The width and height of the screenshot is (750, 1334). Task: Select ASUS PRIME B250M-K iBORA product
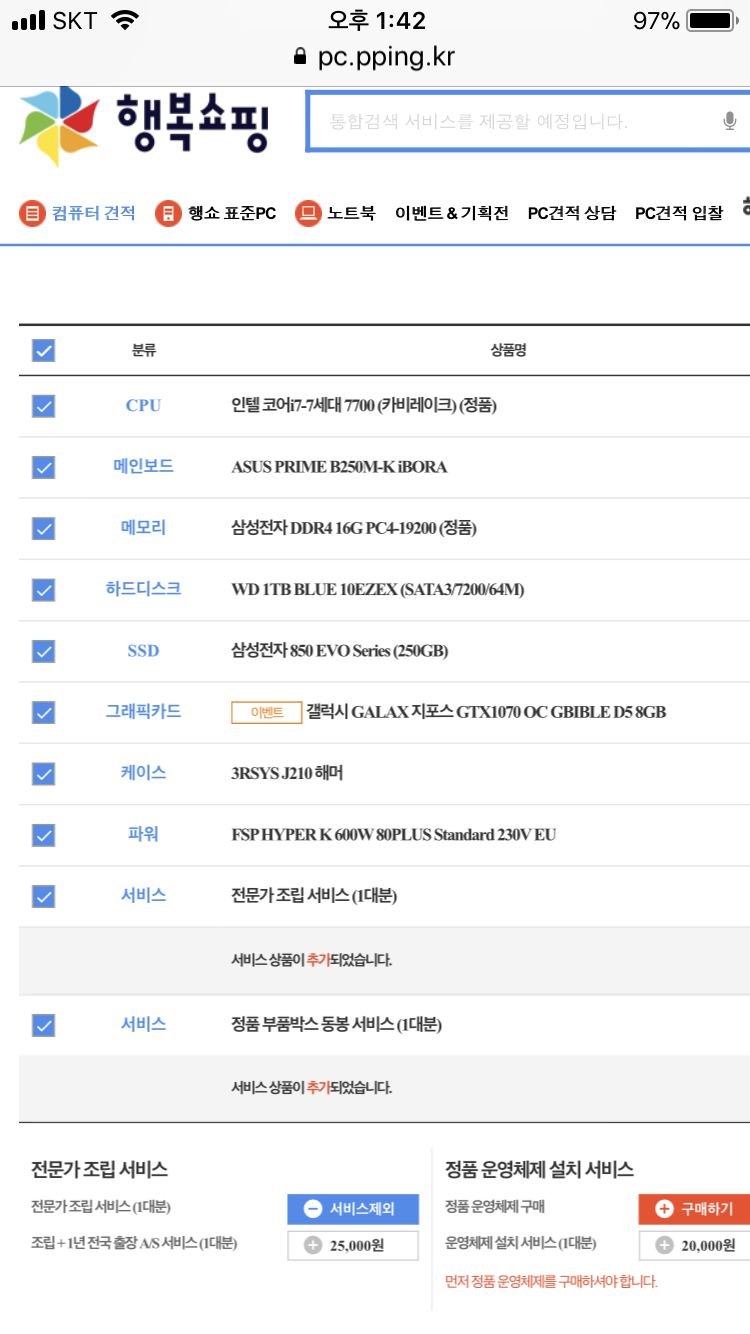pos(339,467)
